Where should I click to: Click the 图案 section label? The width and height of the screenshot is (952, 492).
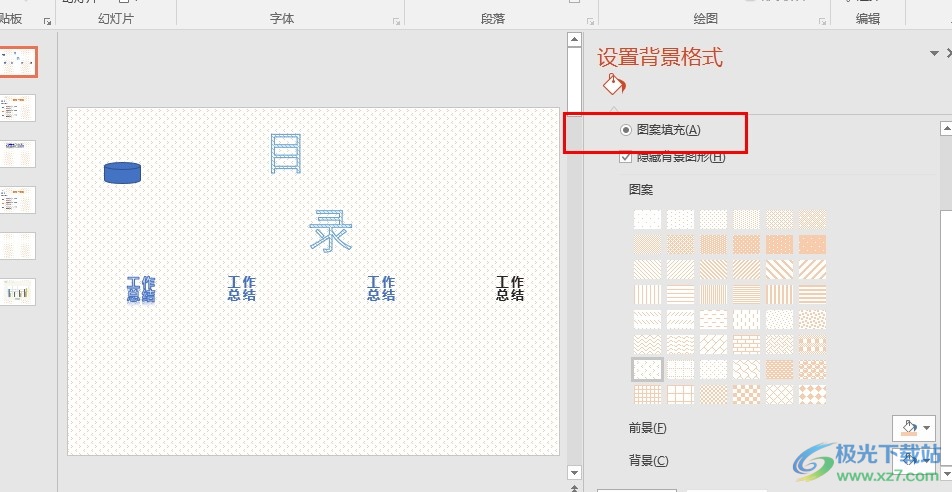click(641, 190)
